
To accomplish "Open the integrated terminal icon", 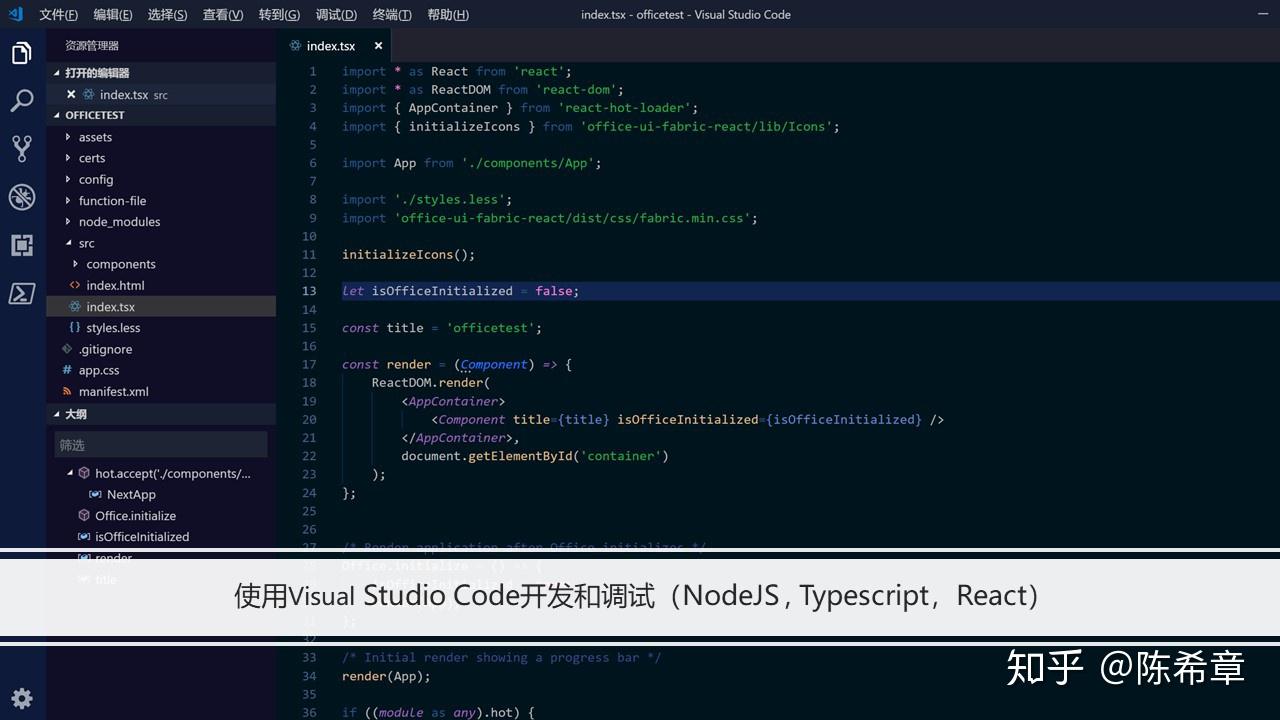I will [22, 293].
